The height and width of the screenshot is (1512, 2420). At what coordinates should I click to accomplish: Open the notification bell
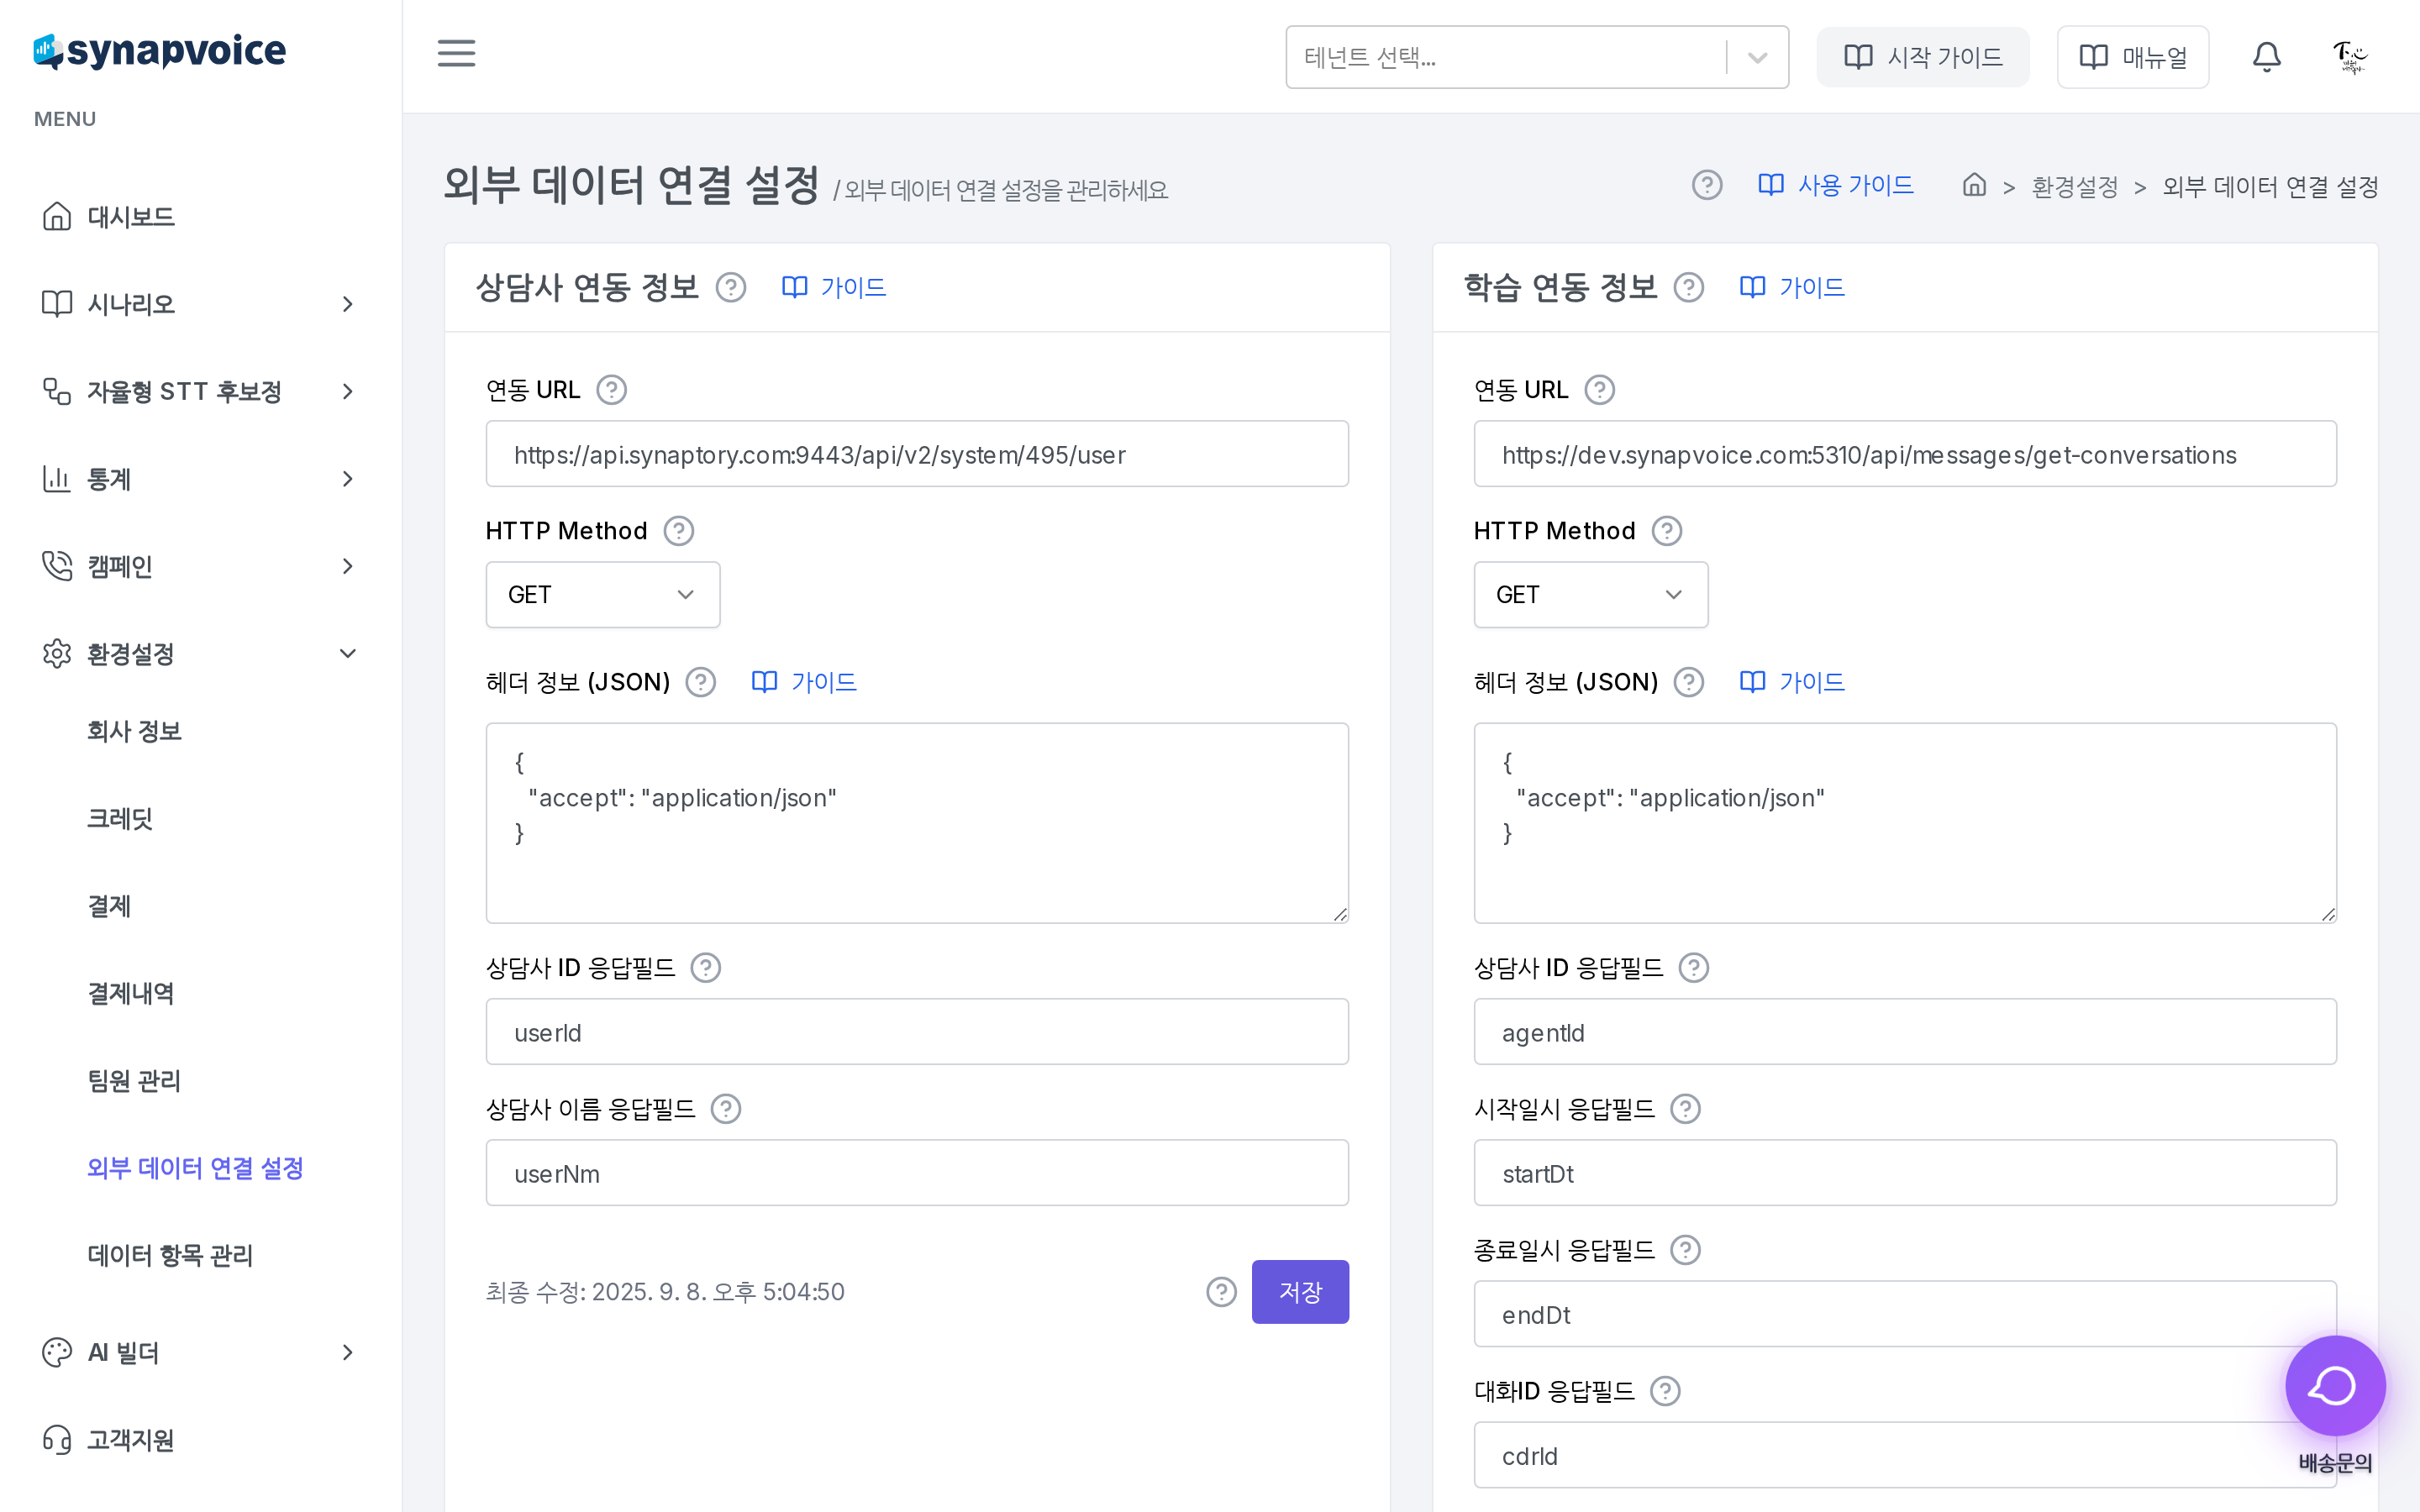coord(2266,57)
